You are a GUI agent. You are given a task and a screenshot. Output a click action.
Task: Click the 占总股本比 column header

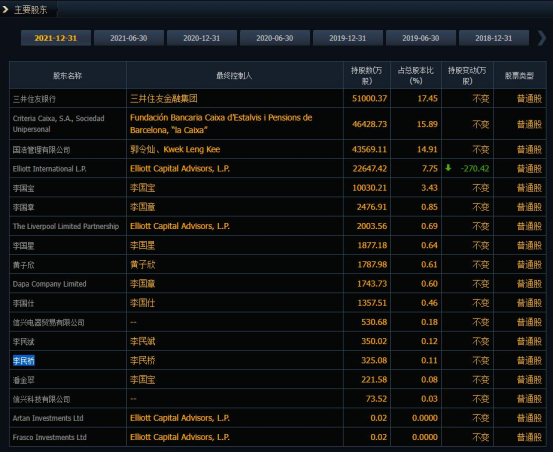pyautogui.click(x=416, y=75)
